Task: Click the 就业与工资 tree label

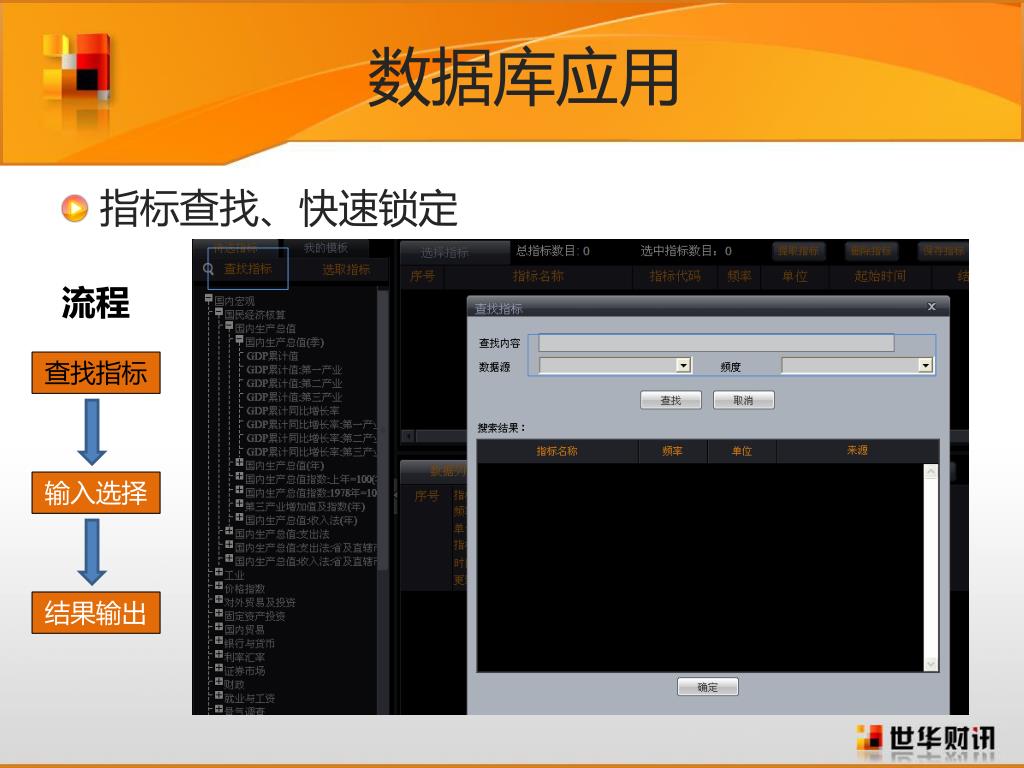Action: [x=249, y=698]
